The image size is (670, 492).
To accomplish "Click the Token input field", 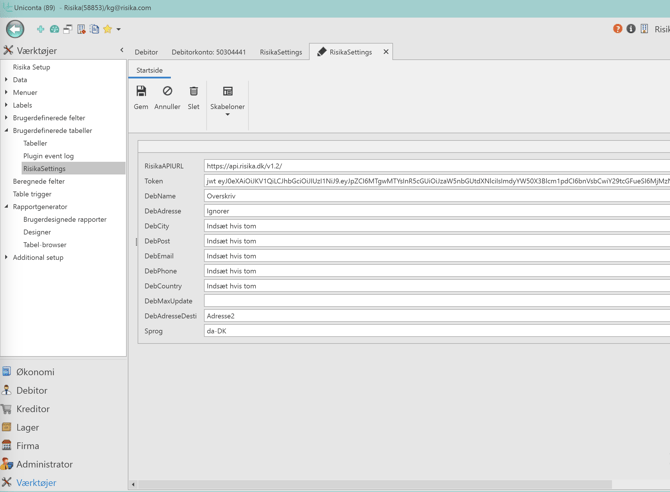I will coord(437,181).
